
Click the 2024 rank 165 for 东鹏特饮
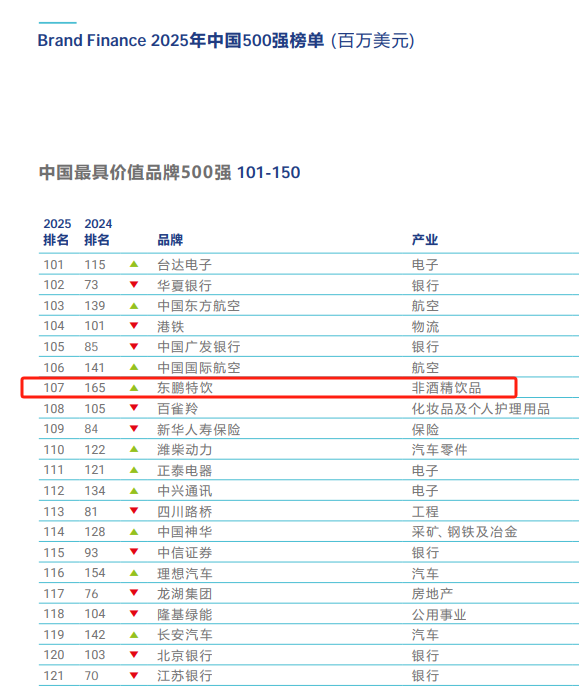coord(95,388)
